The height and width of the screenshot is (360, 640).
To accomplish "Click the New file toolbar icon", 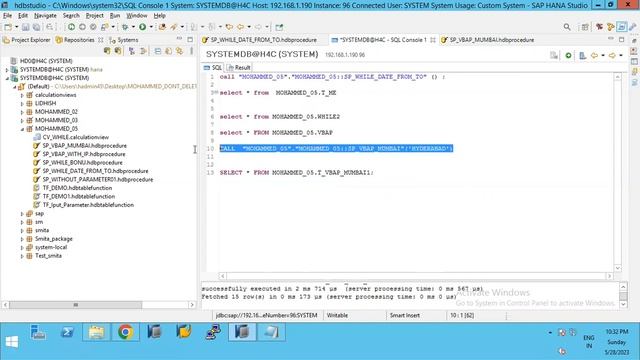I will 8,27.
